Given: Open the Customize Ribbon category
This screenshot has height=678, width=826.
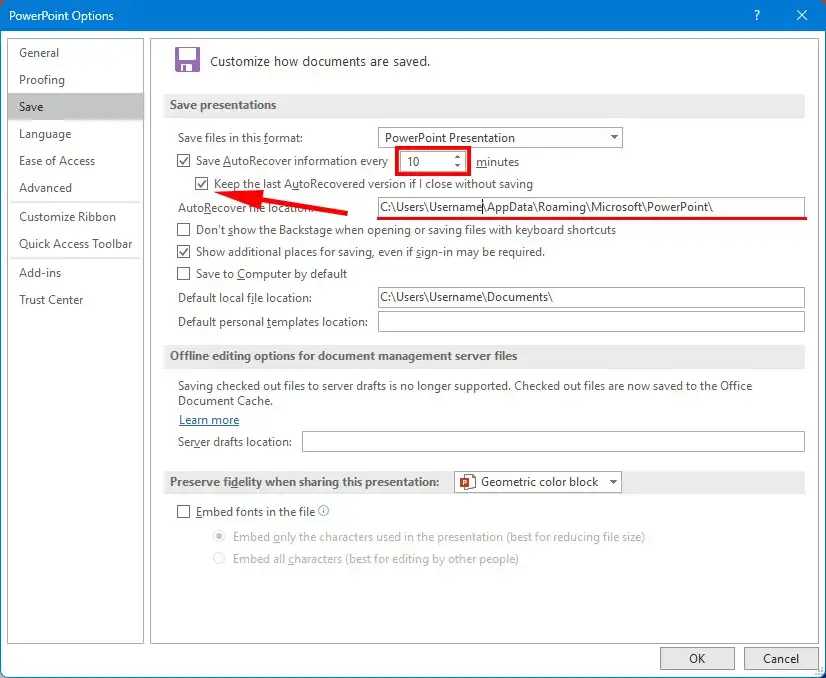Looking at the screenshot, I should pos(76,217).
